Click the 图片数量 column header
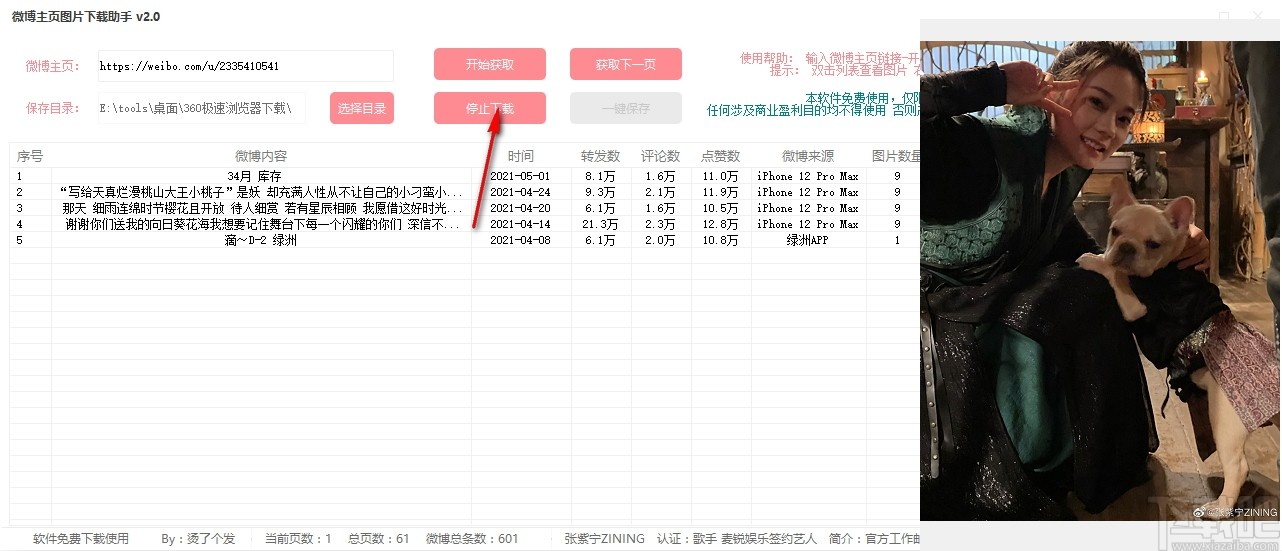 pyautogui.click(x=895, y=156)
